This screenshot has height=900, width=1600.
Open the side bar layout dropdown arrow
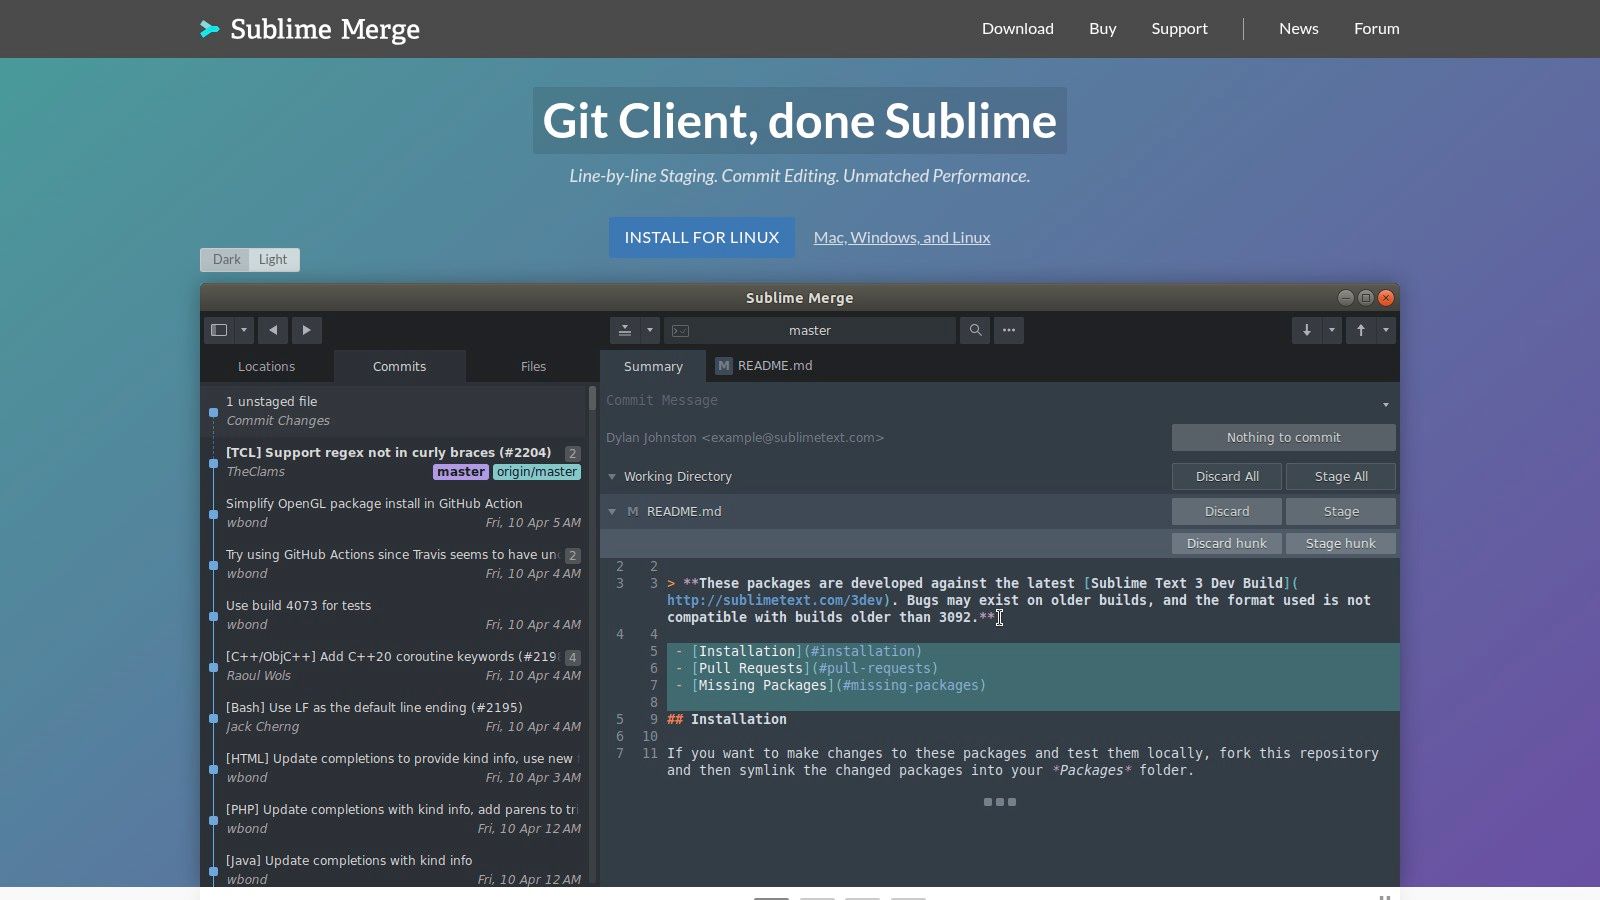tap(244, 330)
